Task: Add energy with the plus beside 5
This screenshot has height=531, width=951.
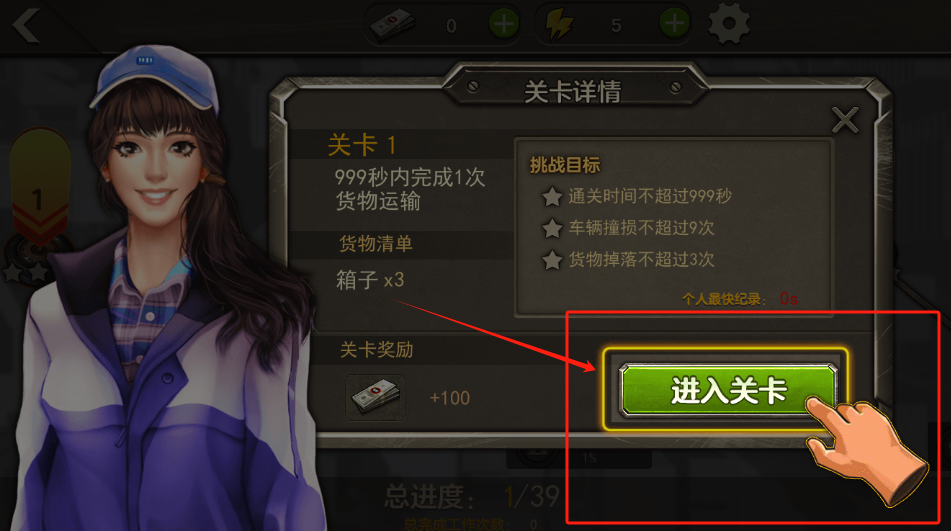Action: [x=674, y=24]
